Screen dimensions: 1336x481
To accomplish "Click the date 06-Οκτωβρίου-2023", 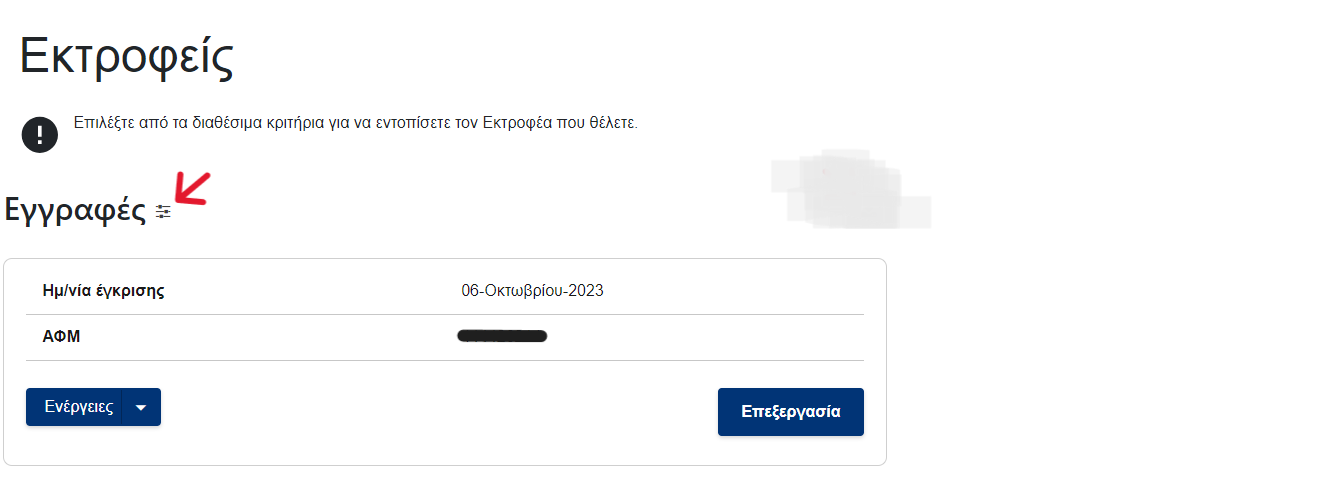I will pyautogui.click(x=532, y=291).
